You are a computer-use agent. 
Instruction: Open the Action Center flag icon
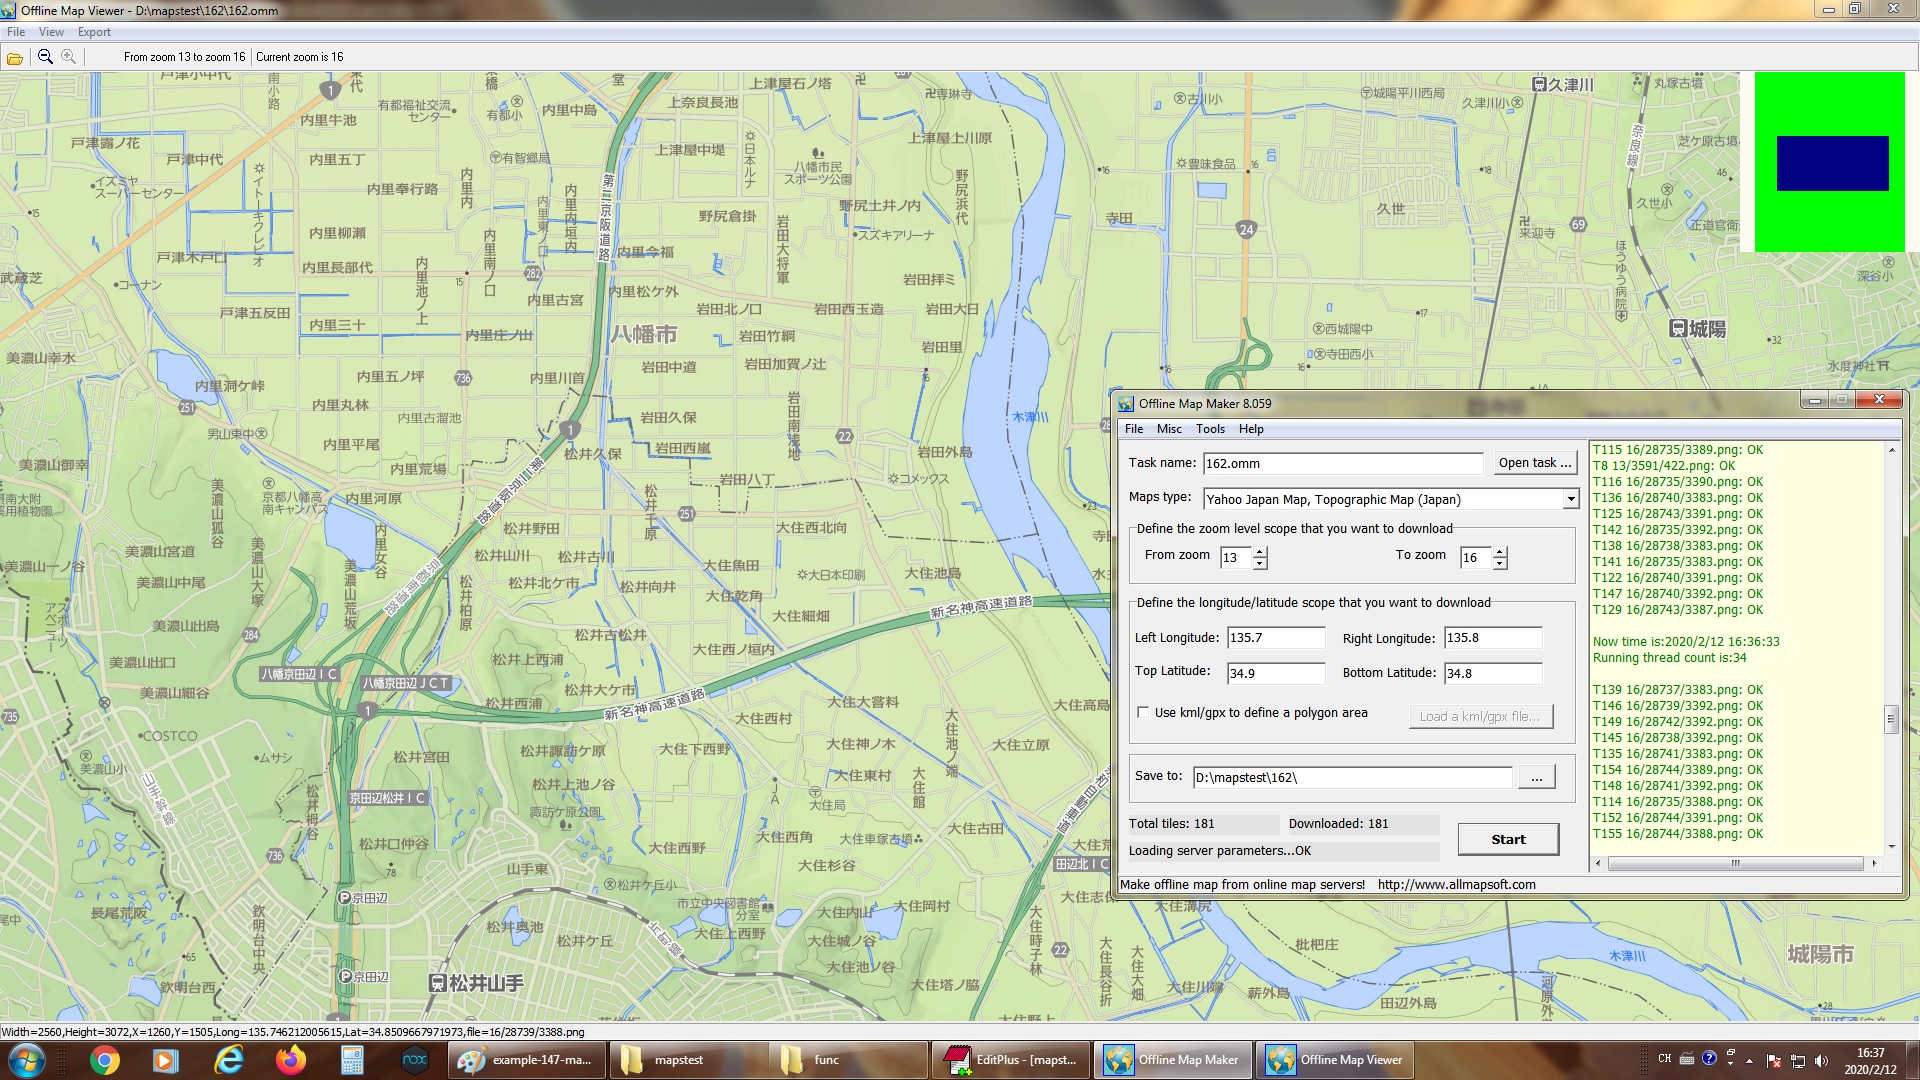[x=1774, y=1061]
